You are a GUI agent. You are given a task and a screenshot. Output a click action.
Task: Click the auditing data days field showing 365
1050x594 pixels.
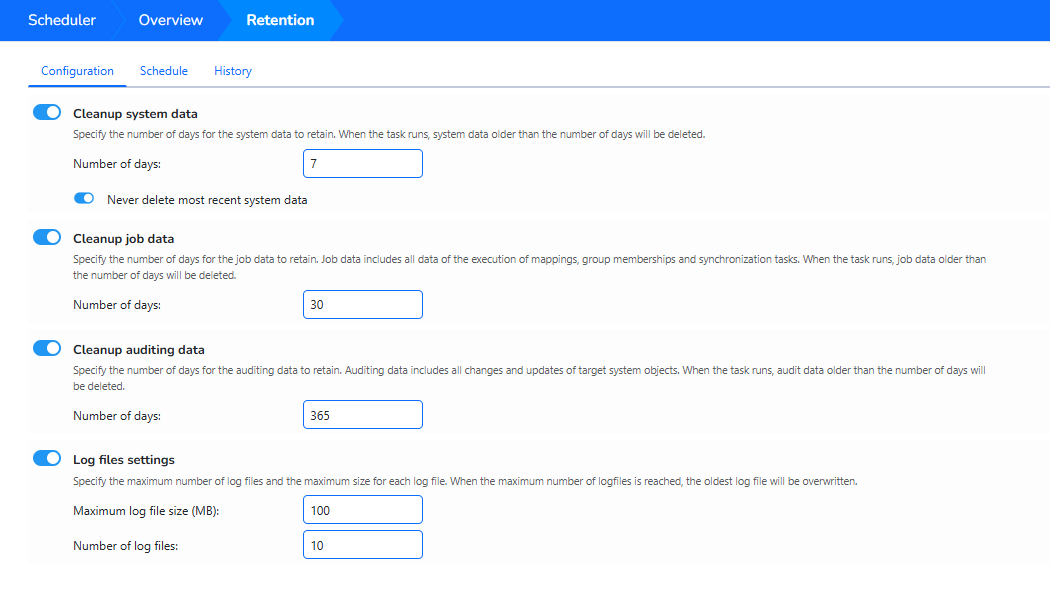tap(363, 415)
